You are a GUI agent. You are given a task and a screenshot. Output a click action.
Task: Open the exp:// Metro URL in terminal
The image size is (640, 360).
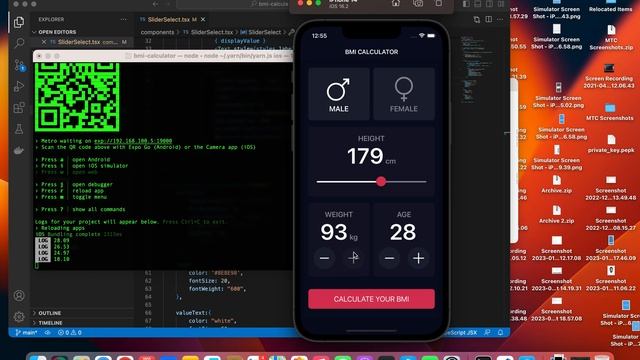tap(133, 141)
